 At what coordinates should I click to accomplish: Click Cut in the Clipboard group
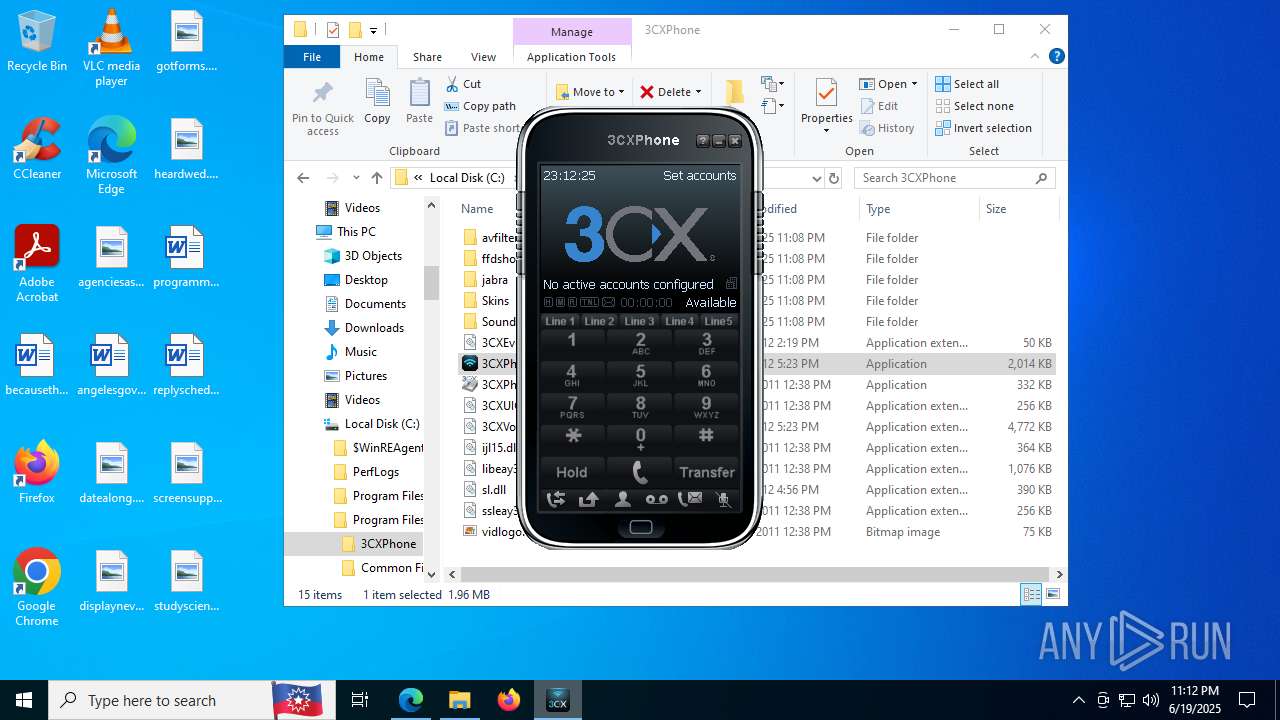tap(463, 84)
